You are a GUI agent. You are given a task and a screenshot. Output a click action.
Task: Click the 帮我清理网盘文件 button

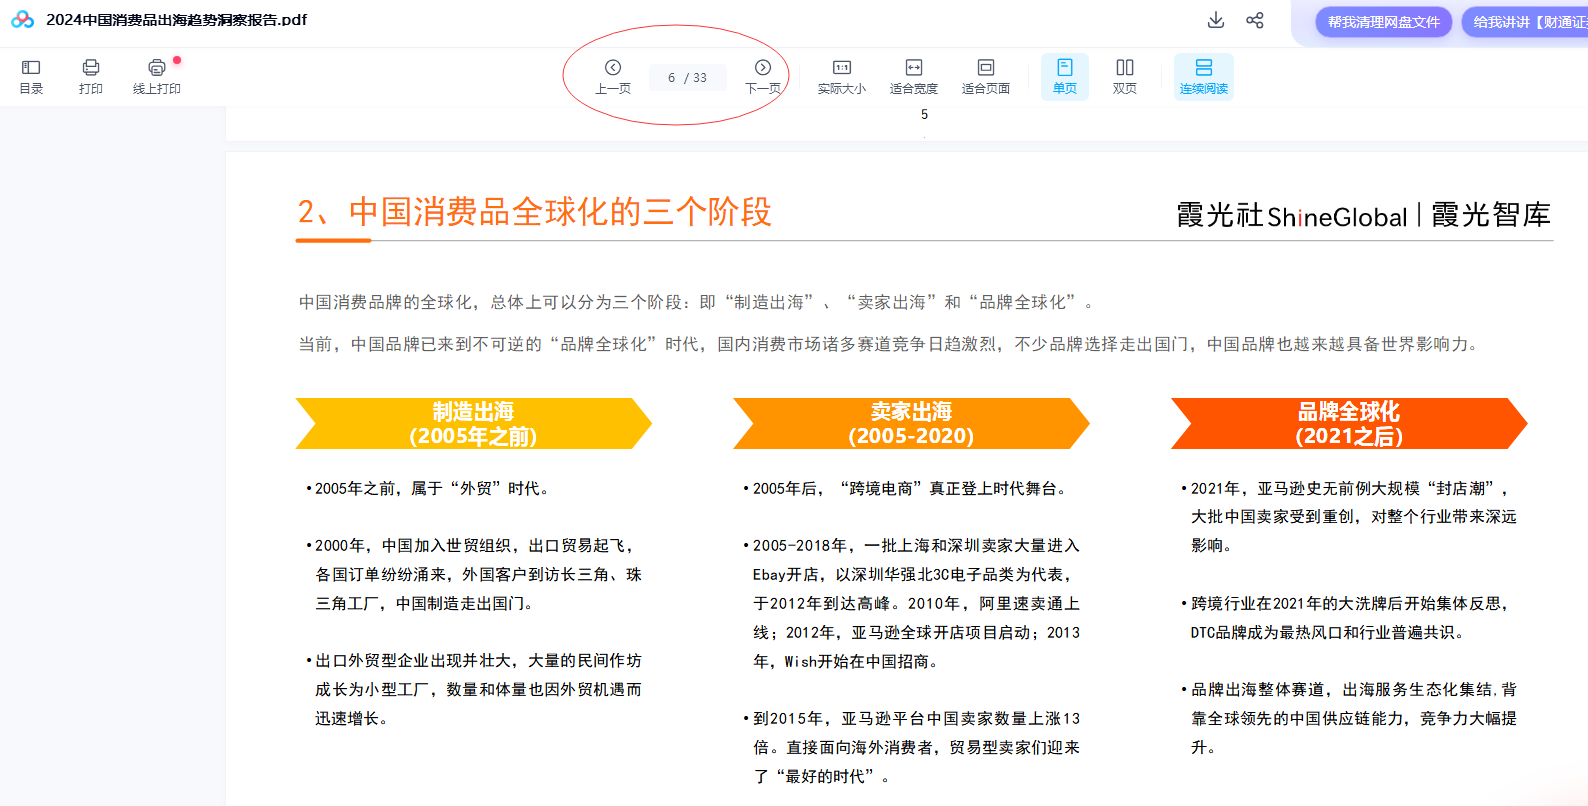(x=1383, y=22)
